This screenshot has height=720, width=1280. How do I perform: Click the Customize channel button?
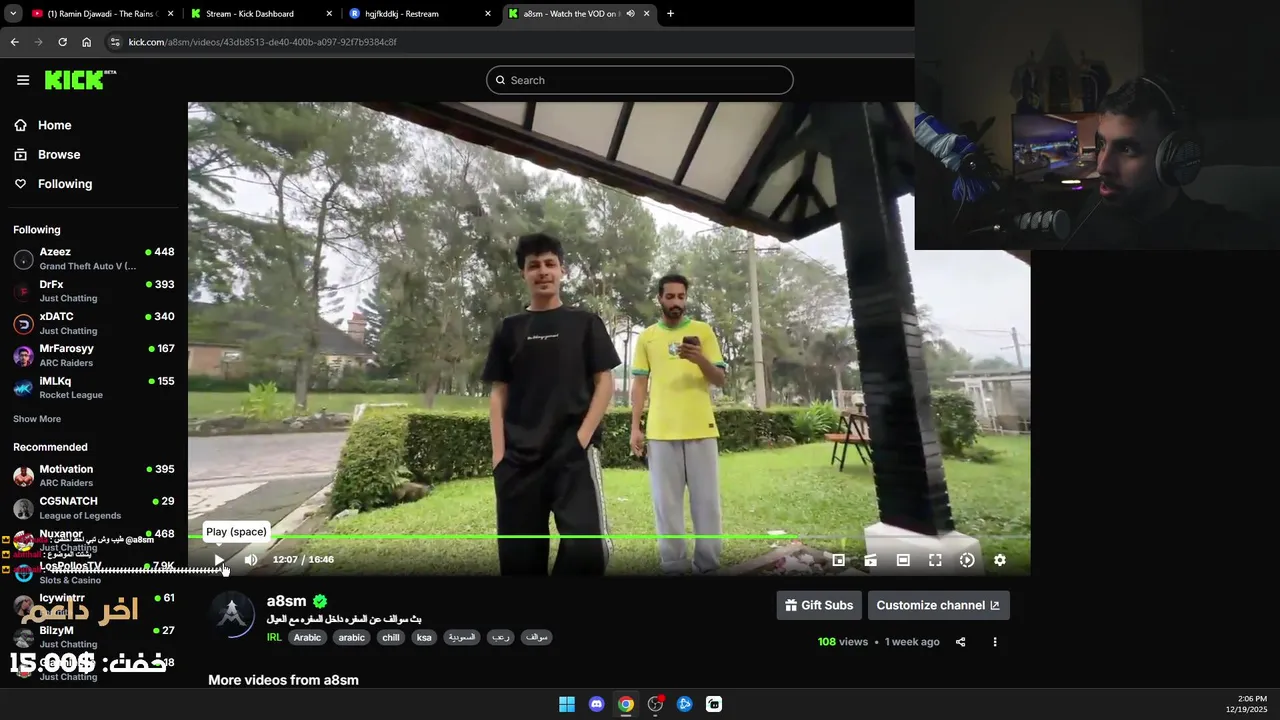pyautogui.click(x=938, y=605)
